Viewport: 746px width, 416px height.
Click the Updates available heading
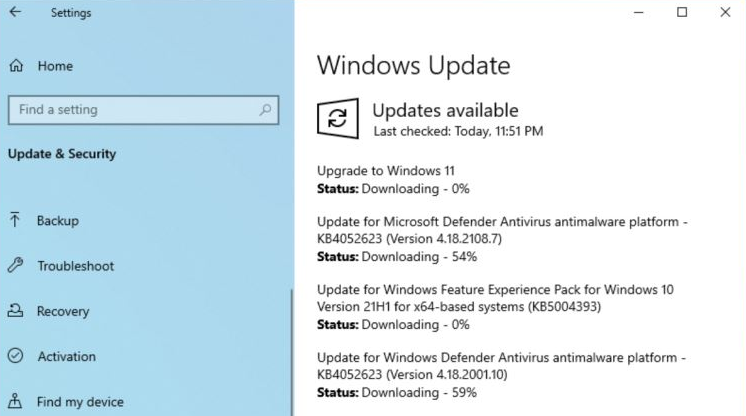point(445,110)
